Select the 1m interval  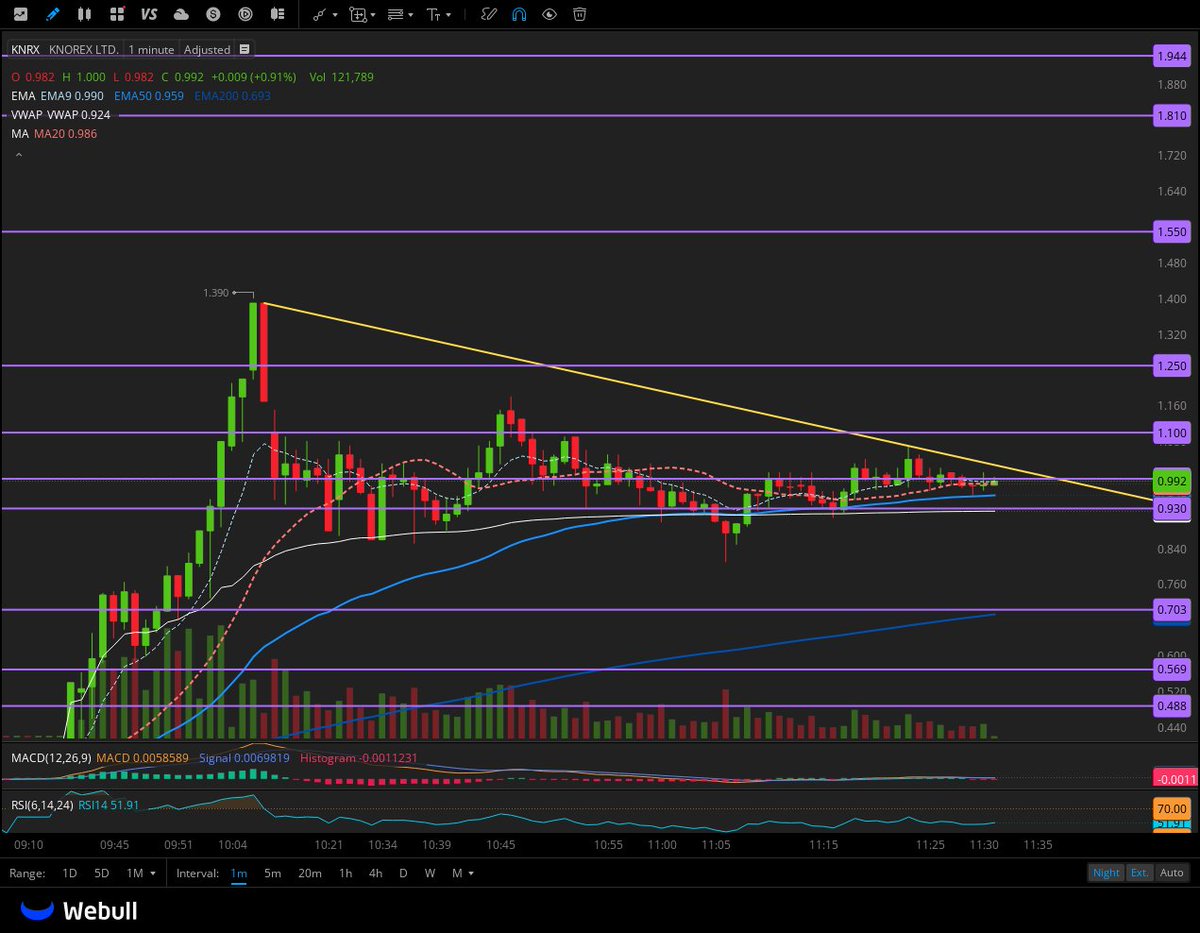coord(239,873)
